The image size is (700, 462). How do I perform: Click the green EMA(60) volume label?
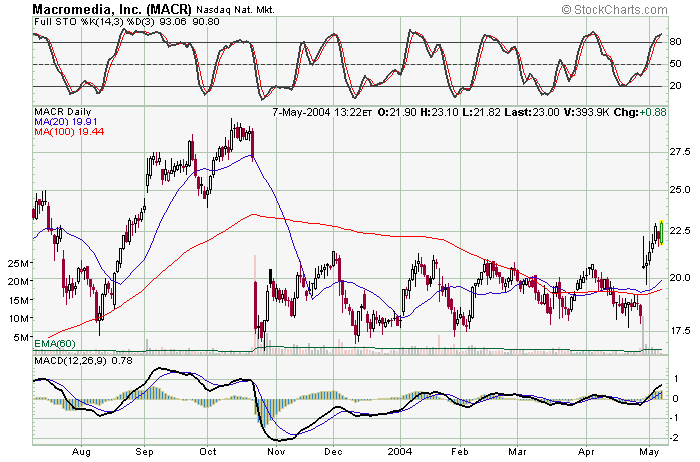pyautogui.click(x=55, y=344)
